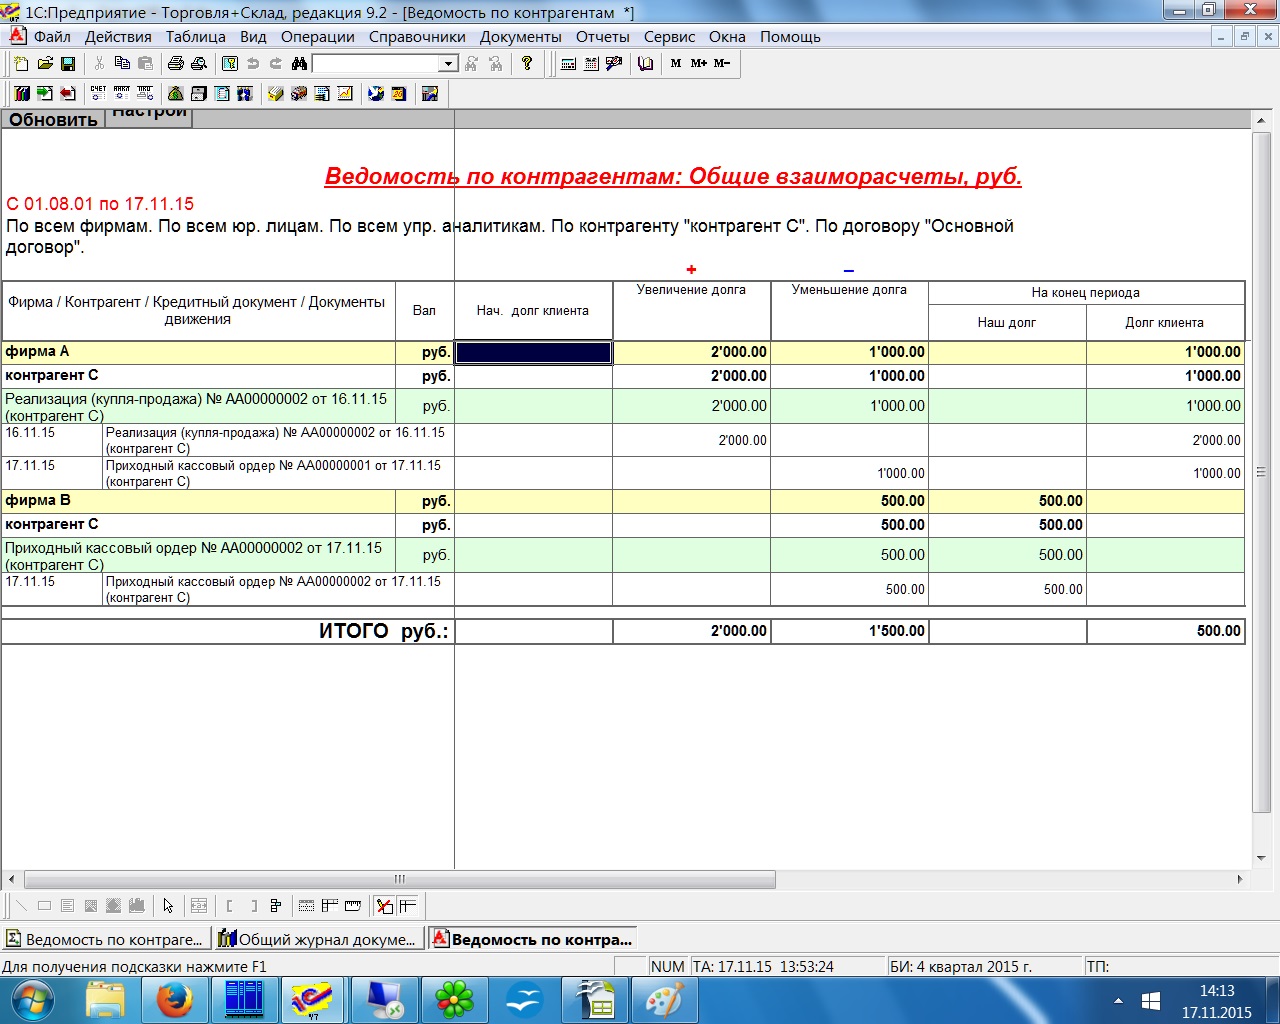This screenshot has height=1024, width=1280.
Task: Open the calculator icon in toolbar
Action: [x=568, y=64]
